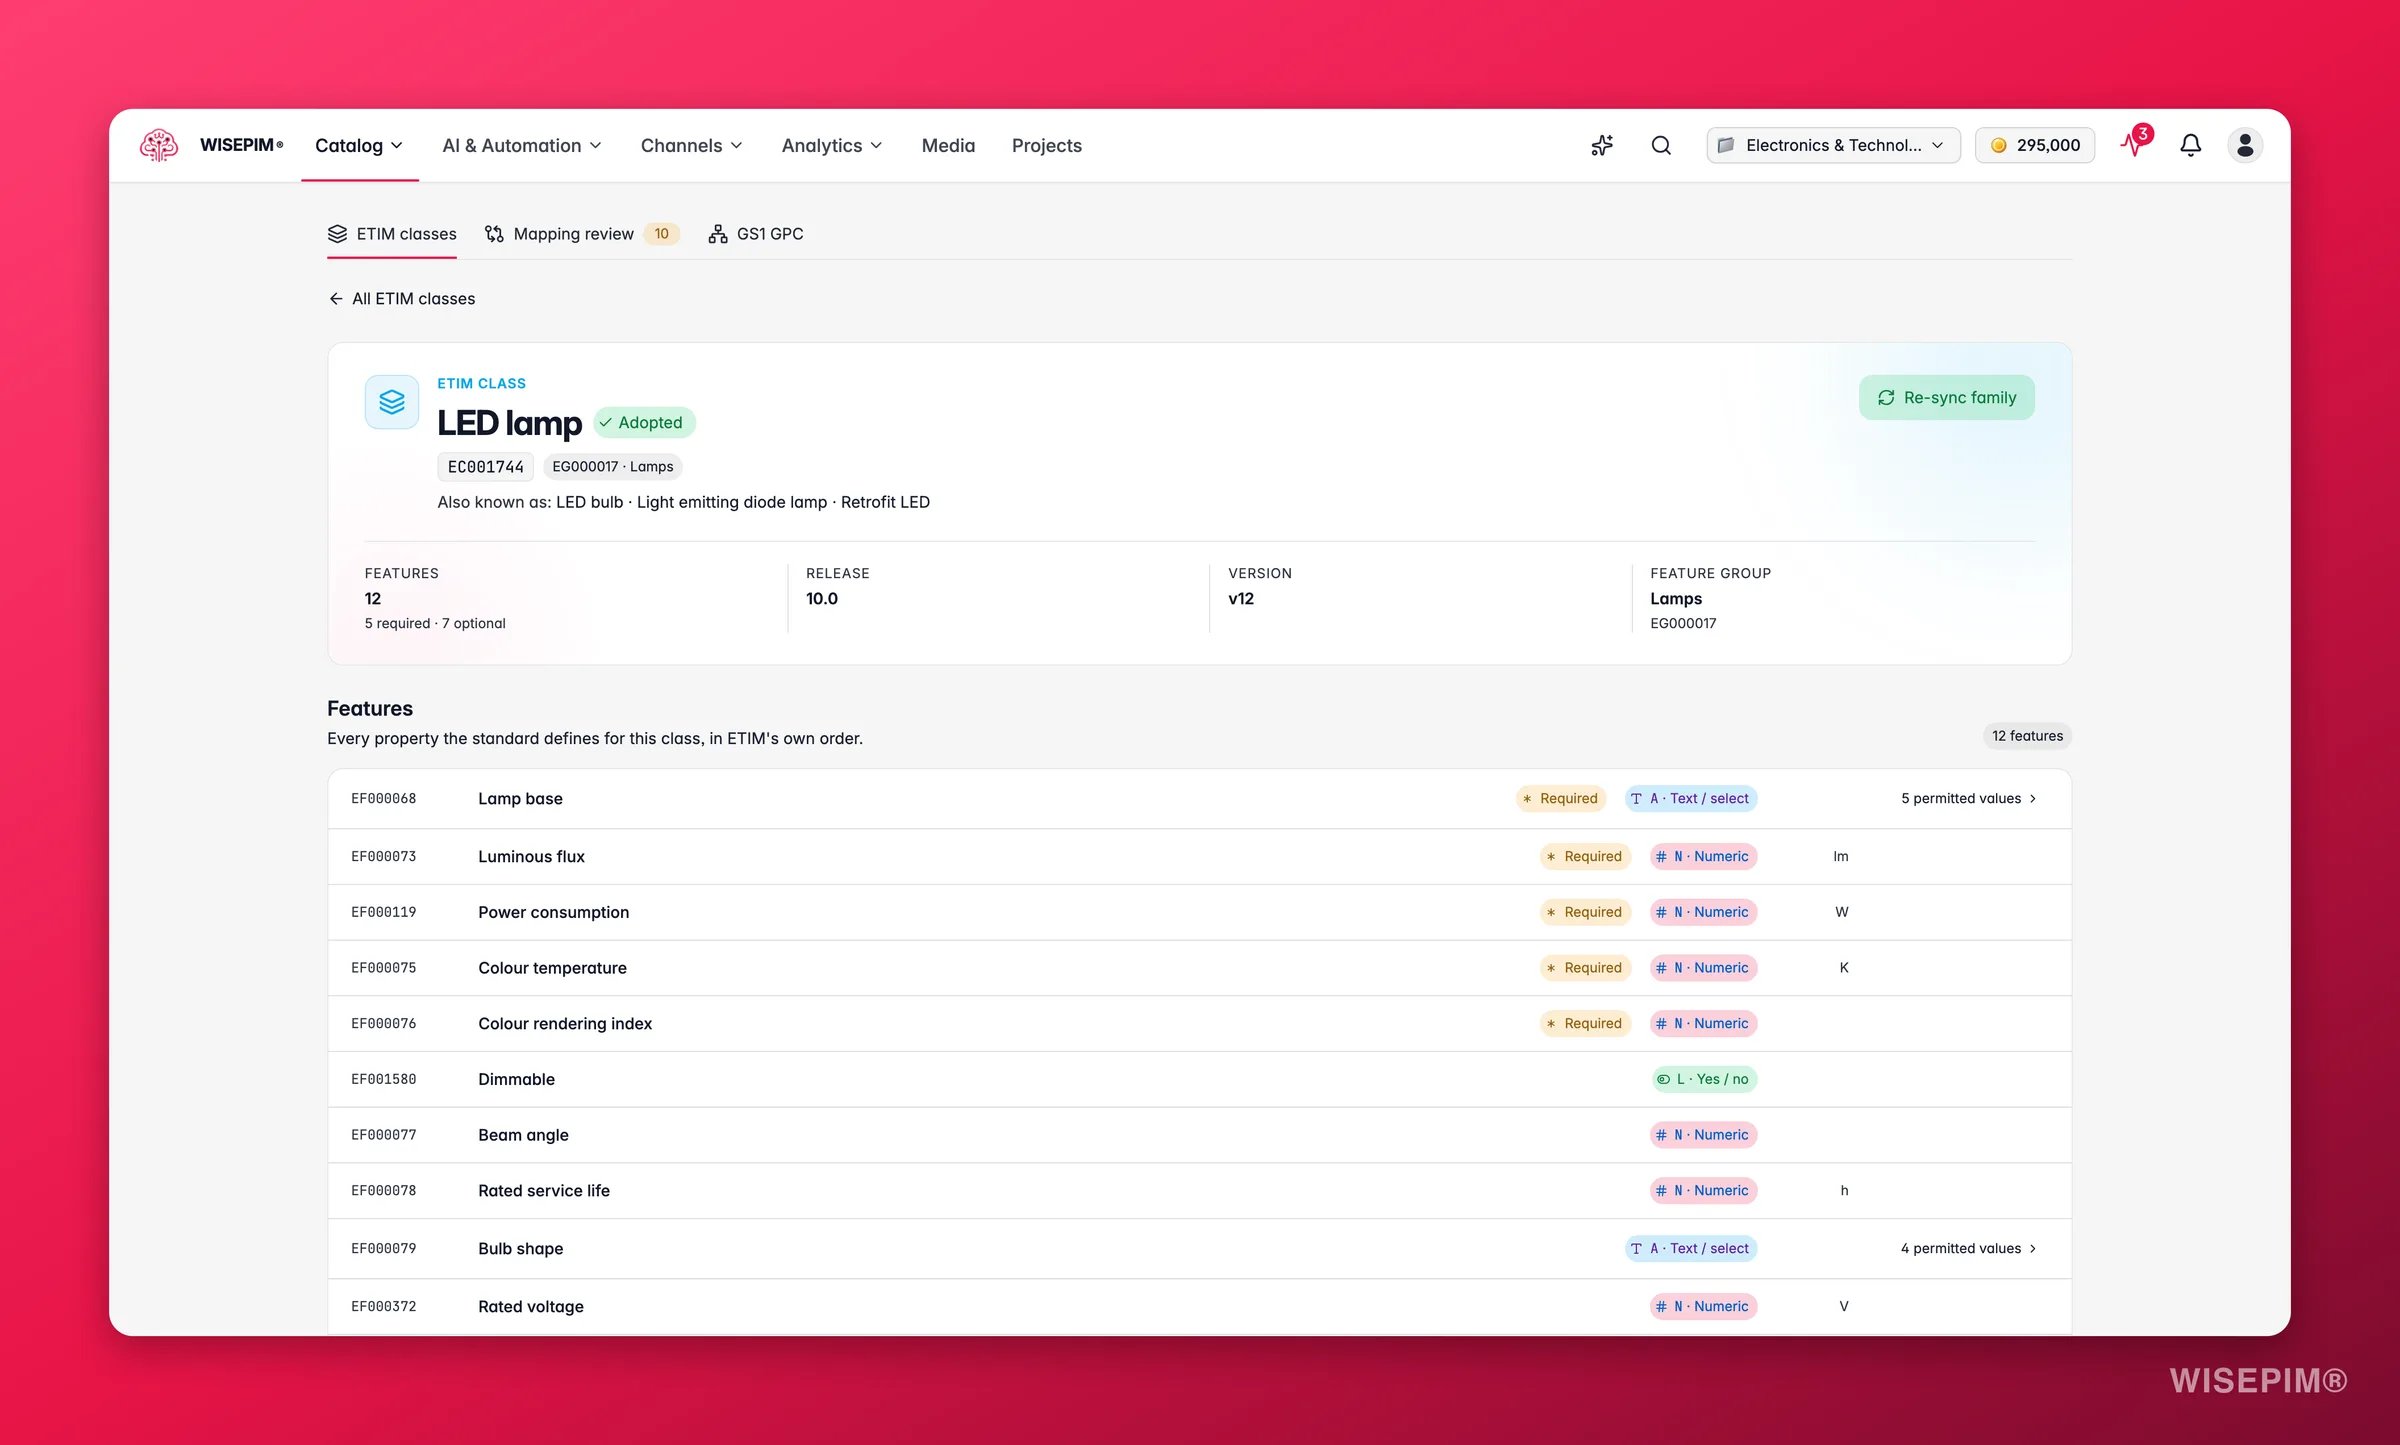2400x1445 pixels.
Task: Switch to the GS1 GPC tab
Action: point(756,234)
